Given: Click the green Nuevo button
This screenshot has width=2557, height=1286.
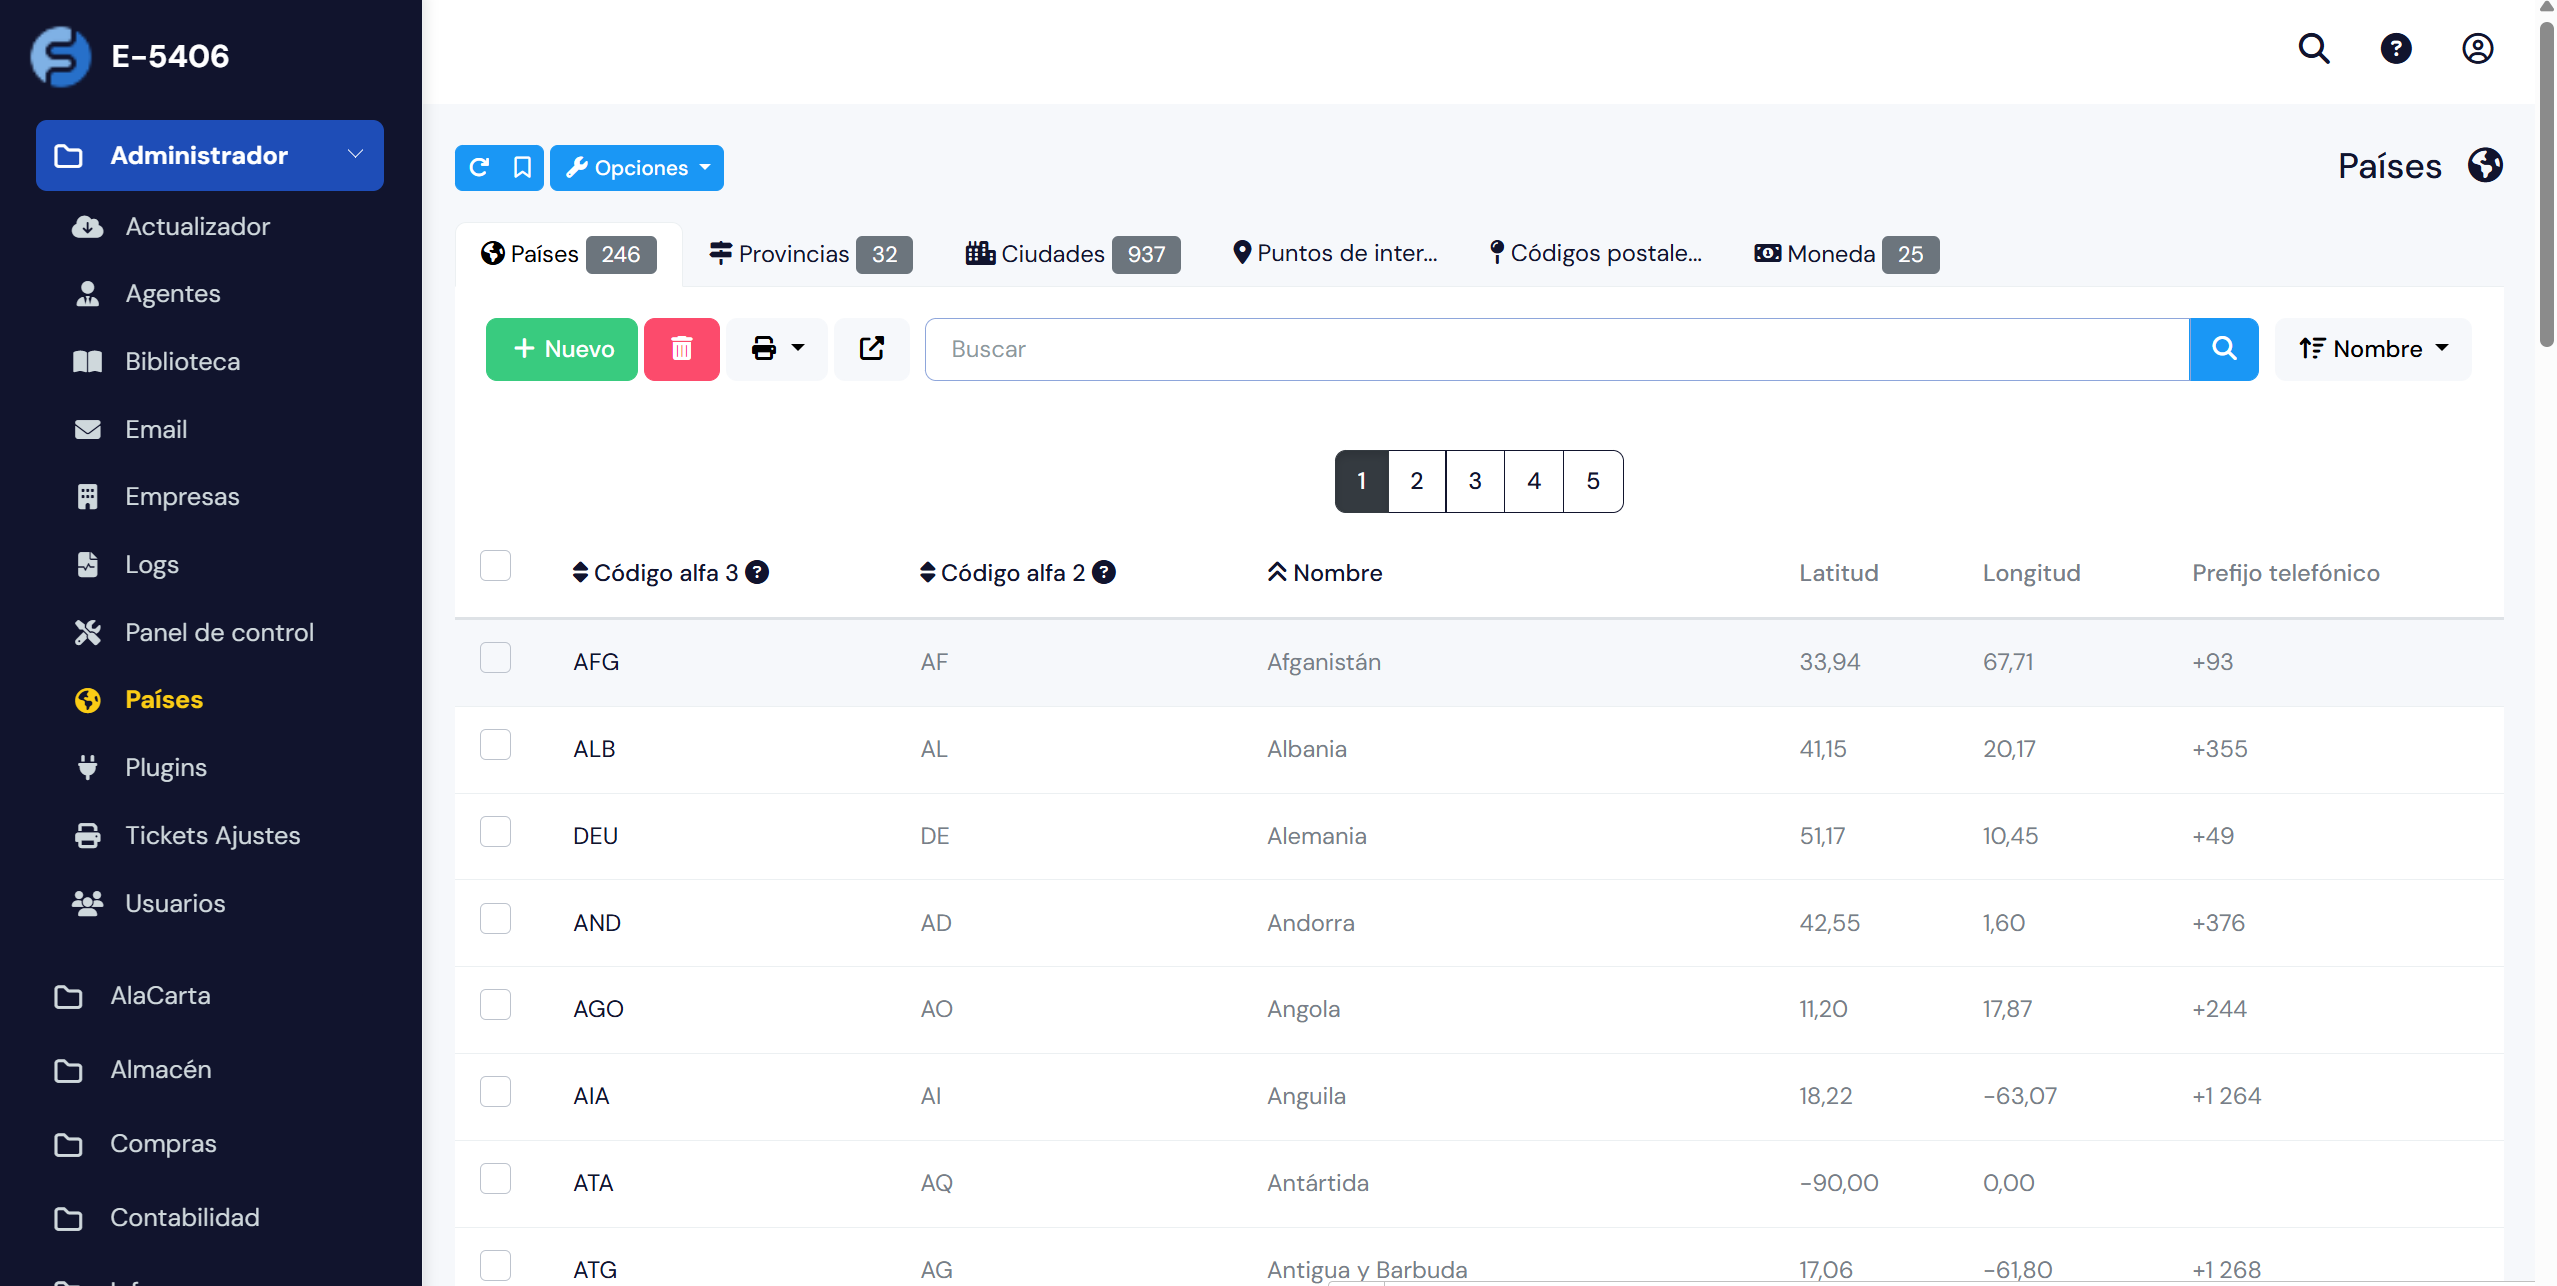Looking at the screenshot, I should click(x=561, y=349).
